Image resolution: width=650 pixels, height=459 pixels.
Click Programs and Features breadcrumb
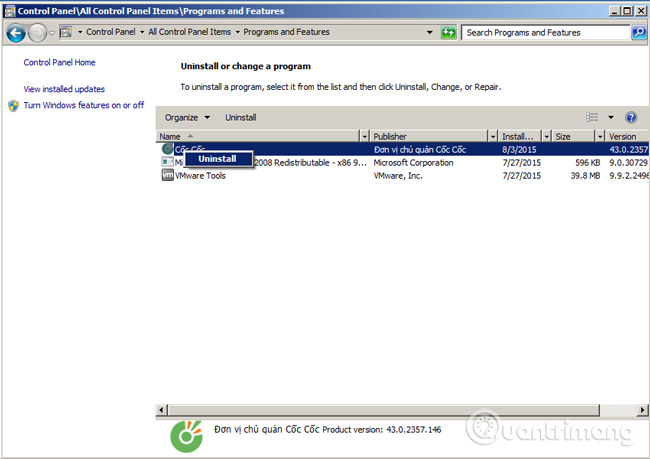coord(286,32)
